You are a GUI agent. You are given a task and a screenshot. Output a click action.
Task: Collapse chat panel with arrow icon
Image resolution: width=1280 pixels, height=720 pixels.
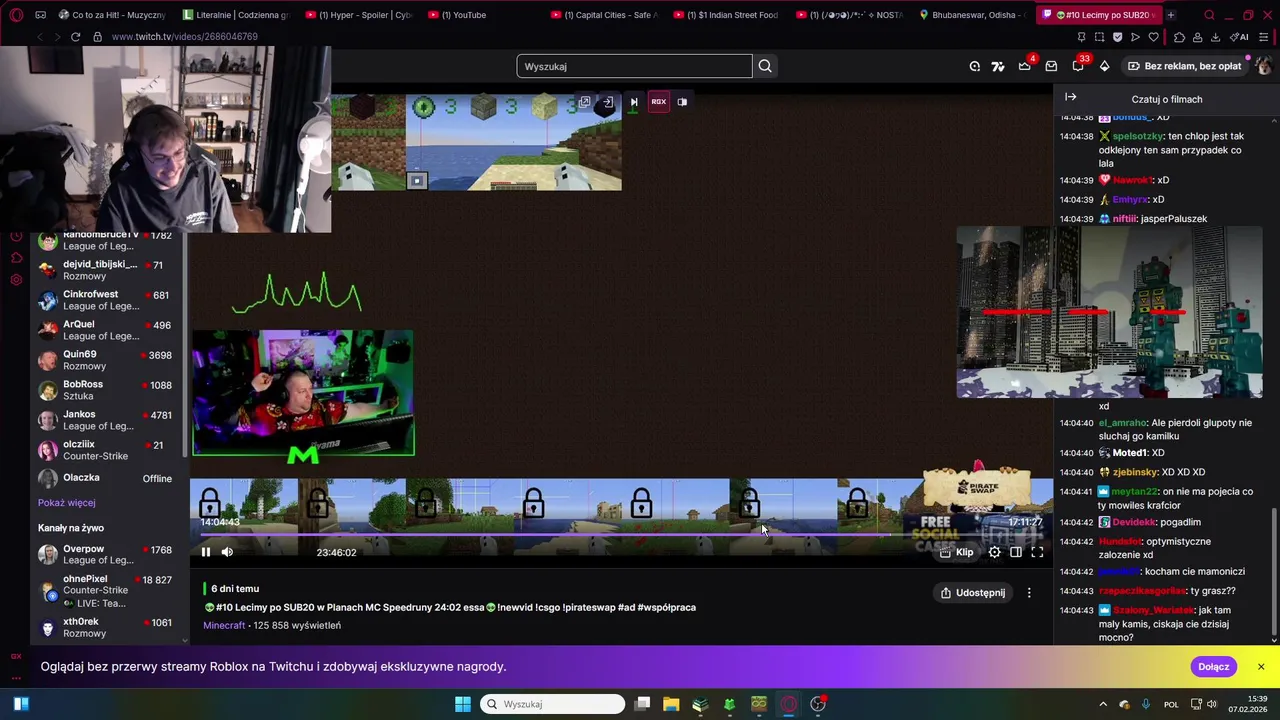tap(1070, 97)
